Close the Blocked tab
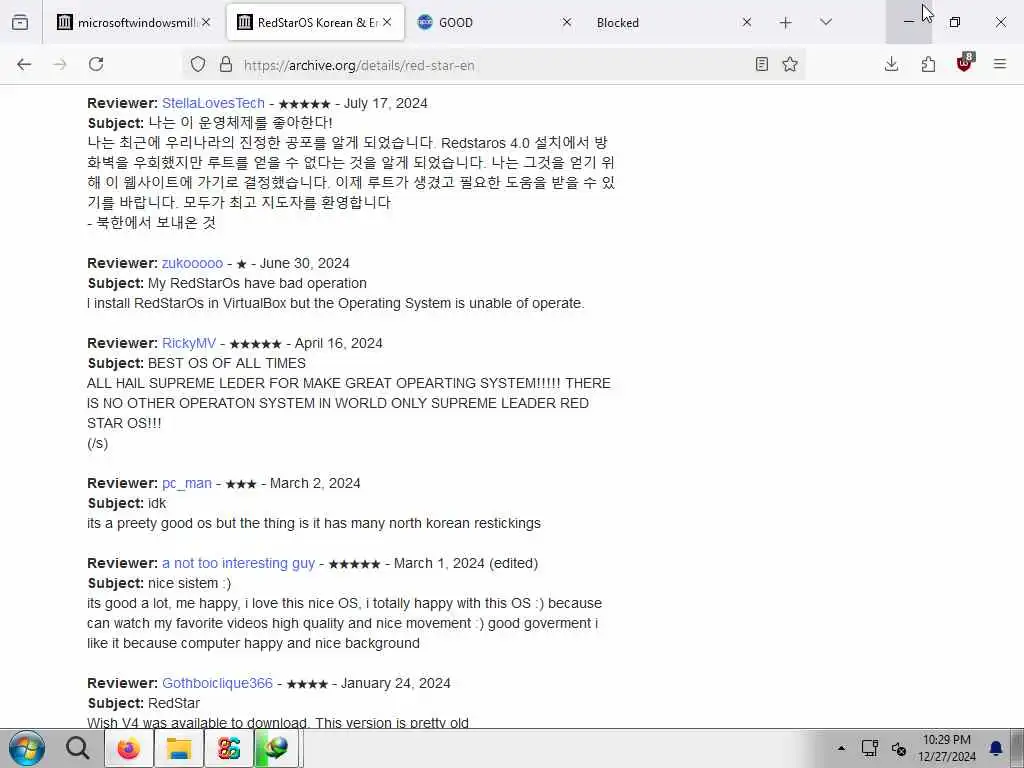Viewport: 1024px width, 768px height. (x=747, y=22)
